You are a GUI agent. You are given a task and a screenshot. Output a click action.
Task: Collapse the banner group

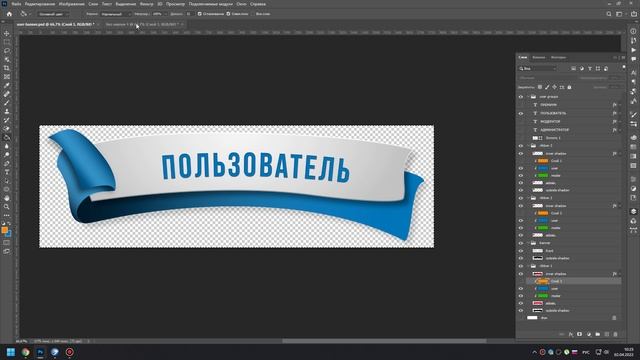[x=528, y=243]
